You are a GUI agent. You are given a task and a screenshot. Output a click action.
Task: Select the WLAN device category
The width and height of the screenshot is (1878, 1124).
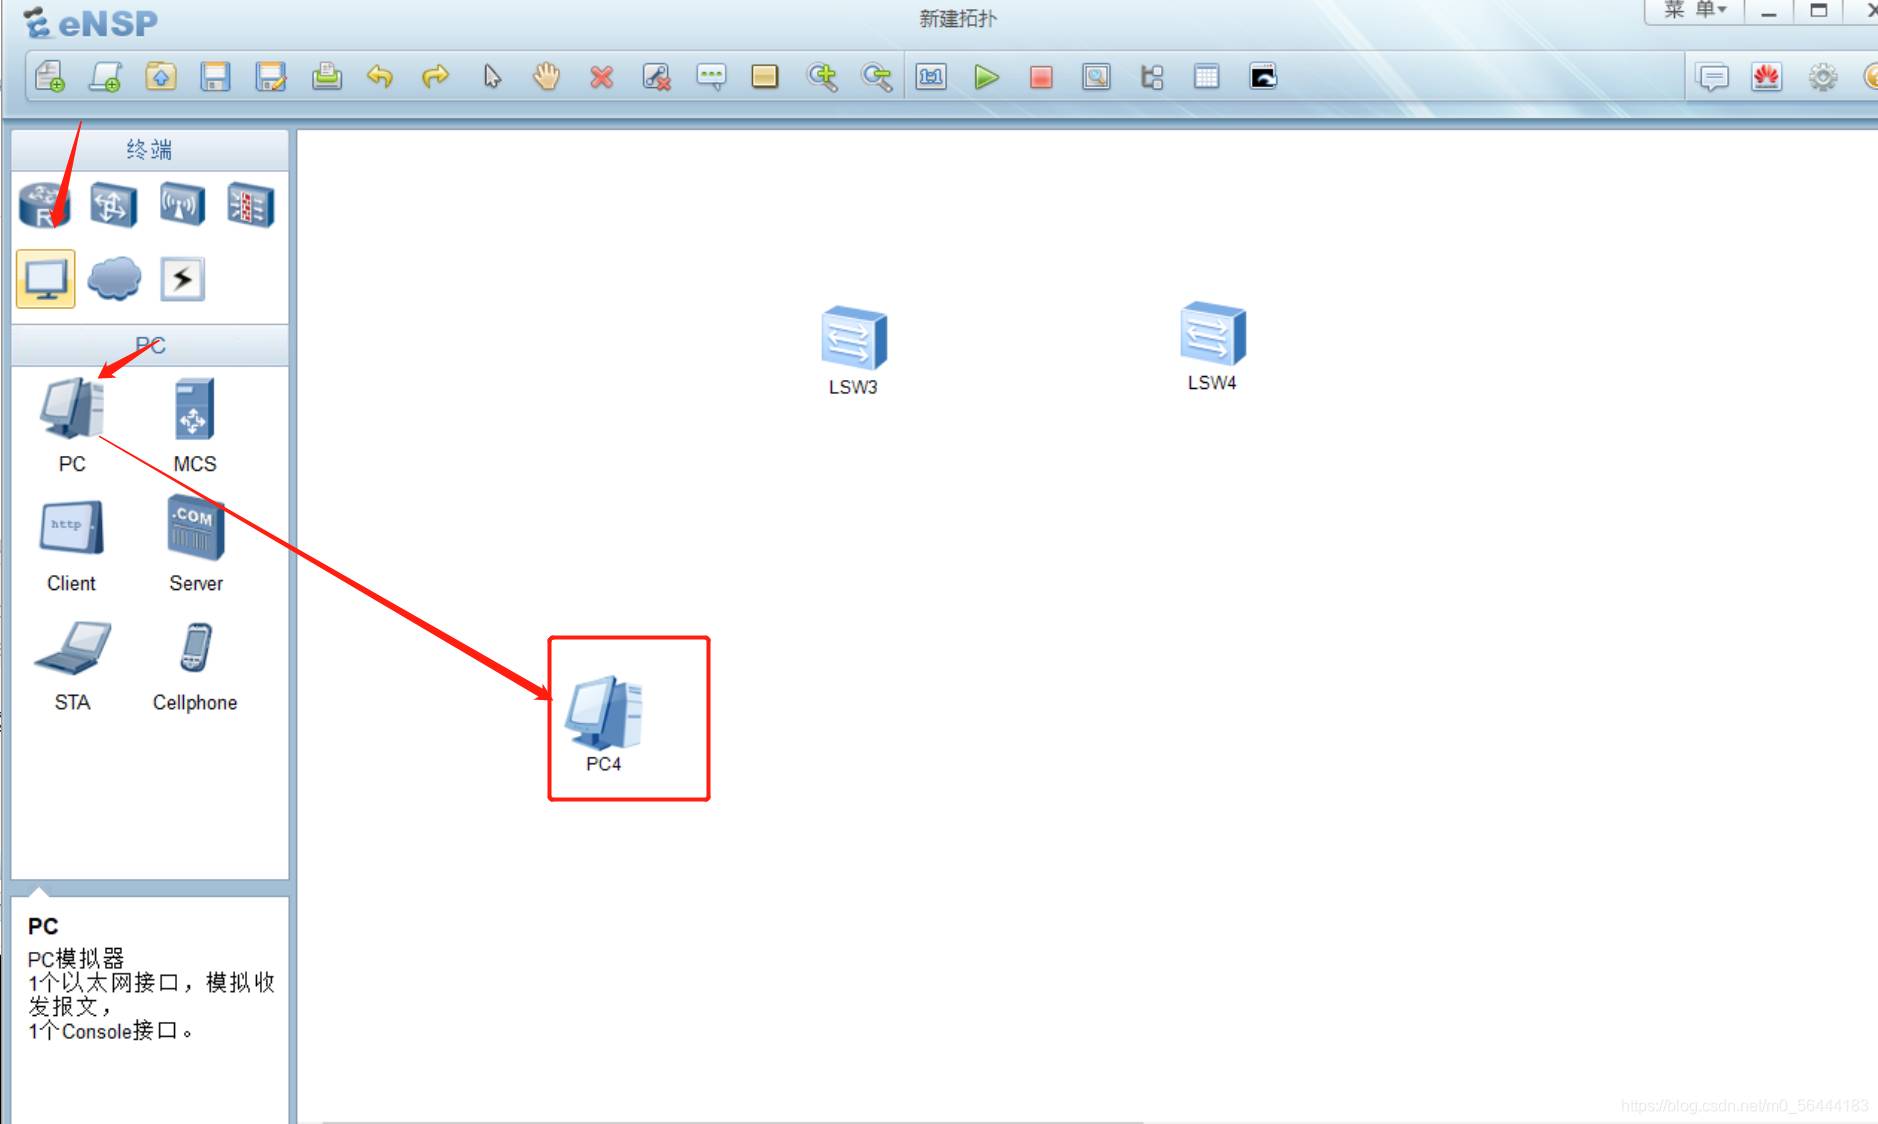[x=182, y=205]
